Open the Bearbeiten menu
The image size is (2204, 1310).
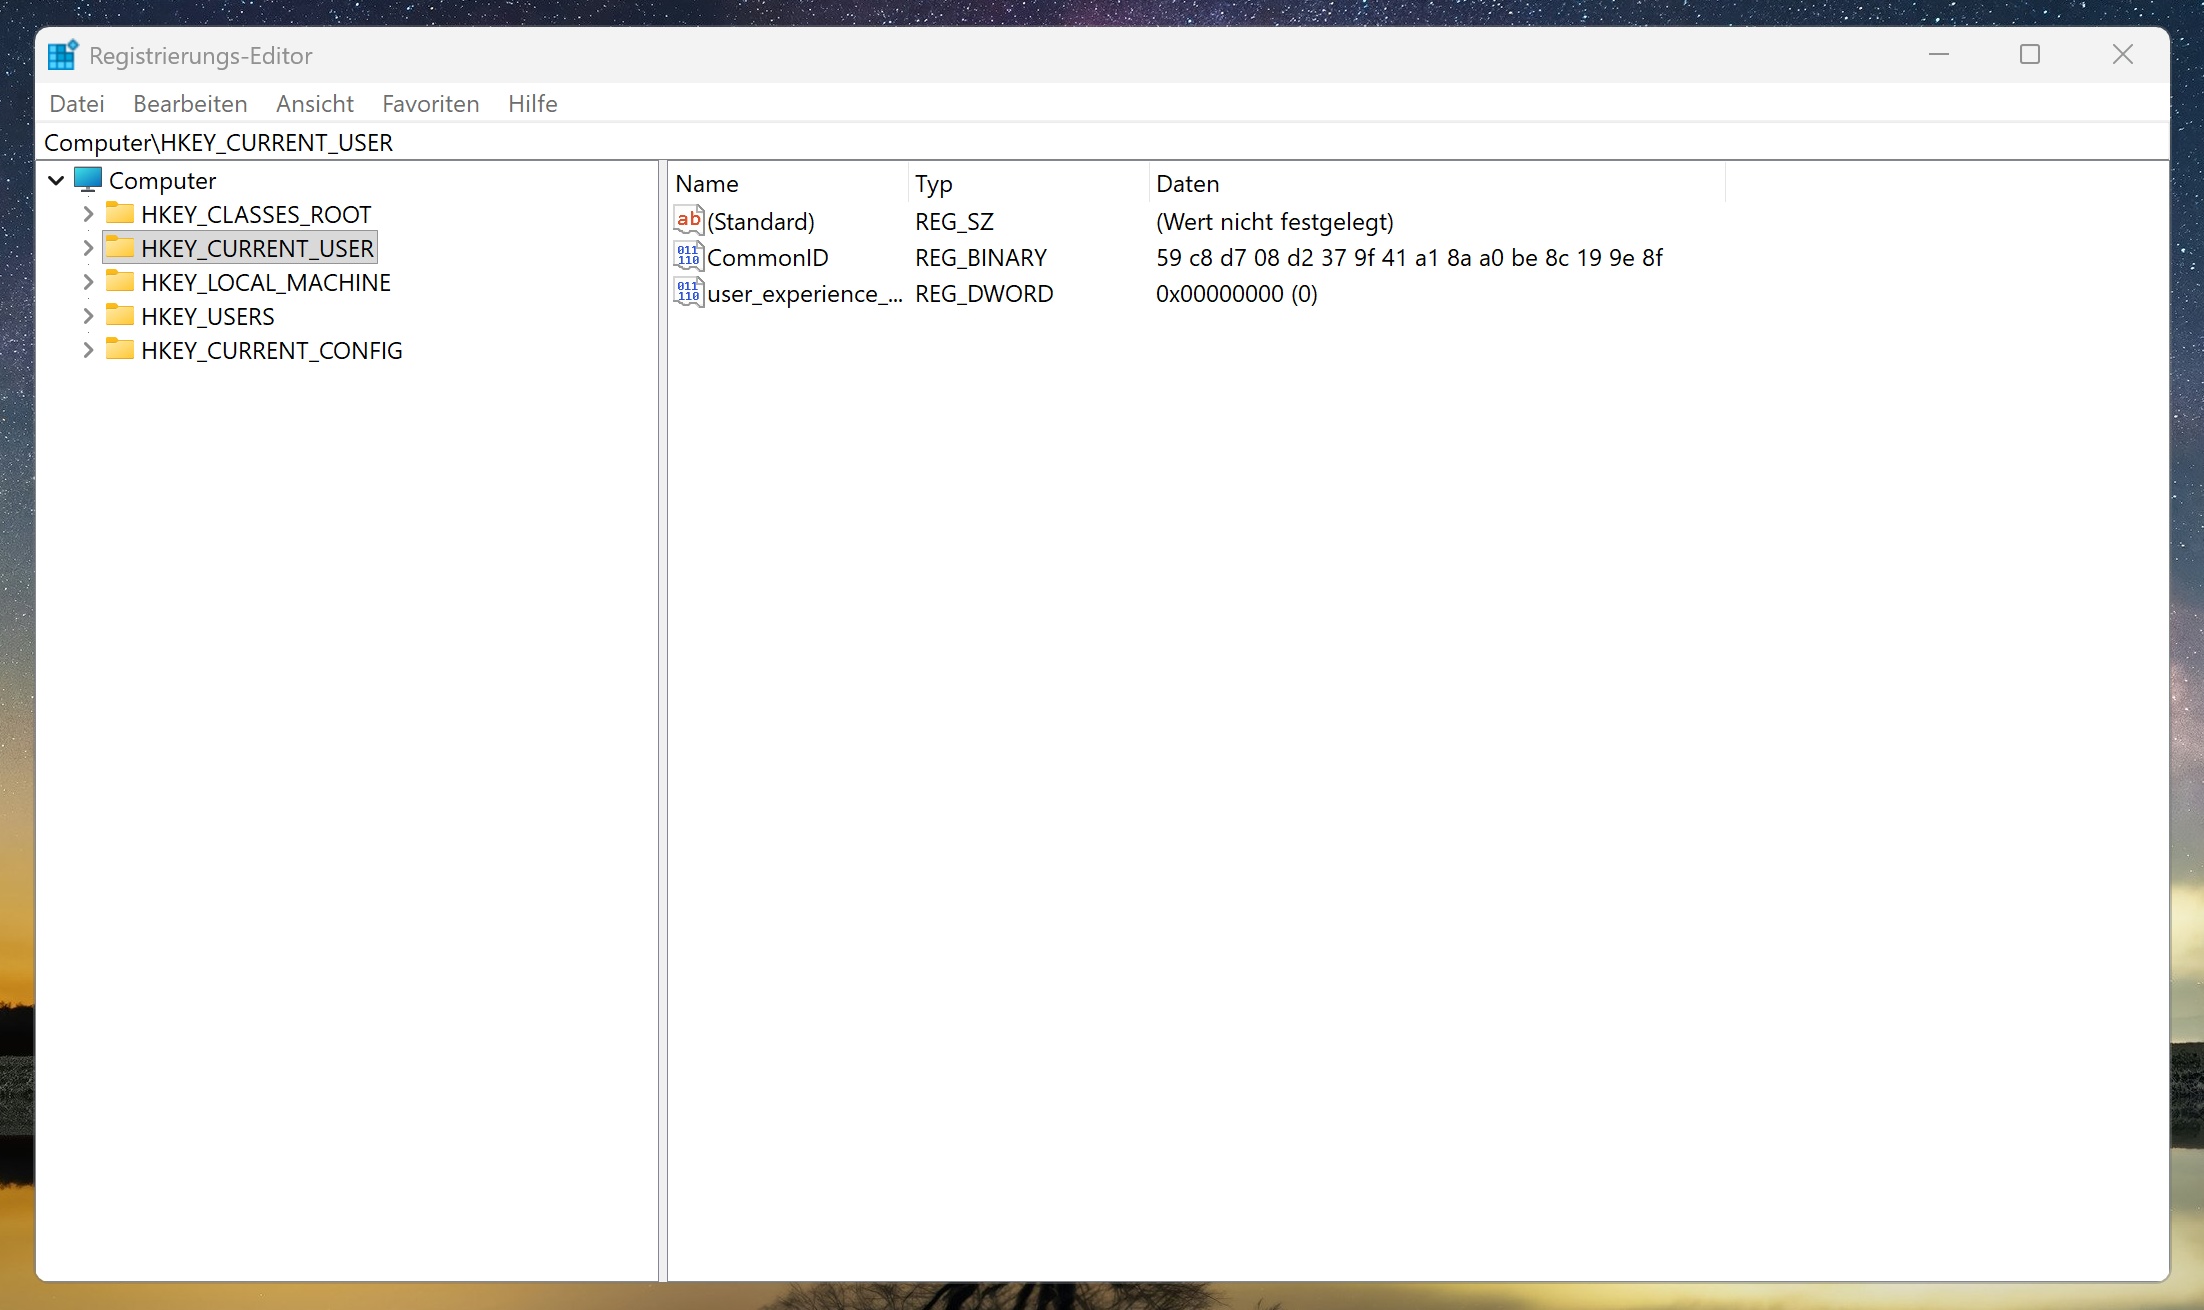click(x=190, y=104)
